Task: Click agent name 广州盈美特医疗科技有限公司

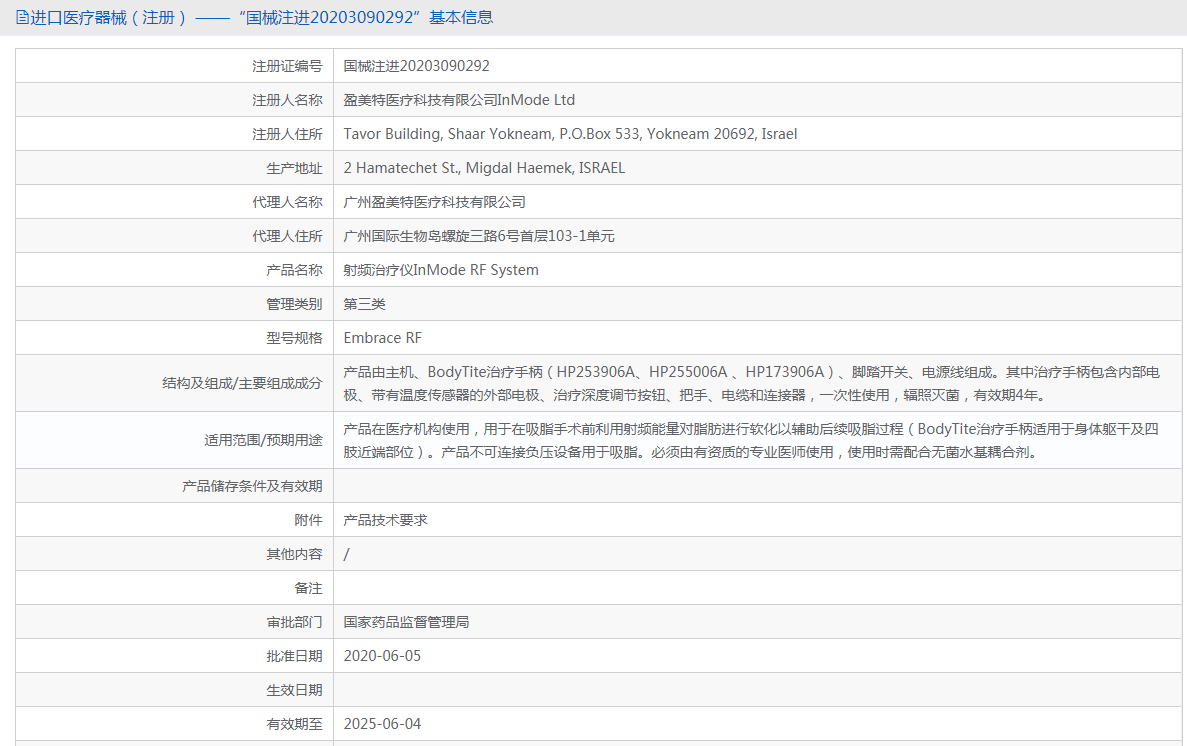Action: 435,202
